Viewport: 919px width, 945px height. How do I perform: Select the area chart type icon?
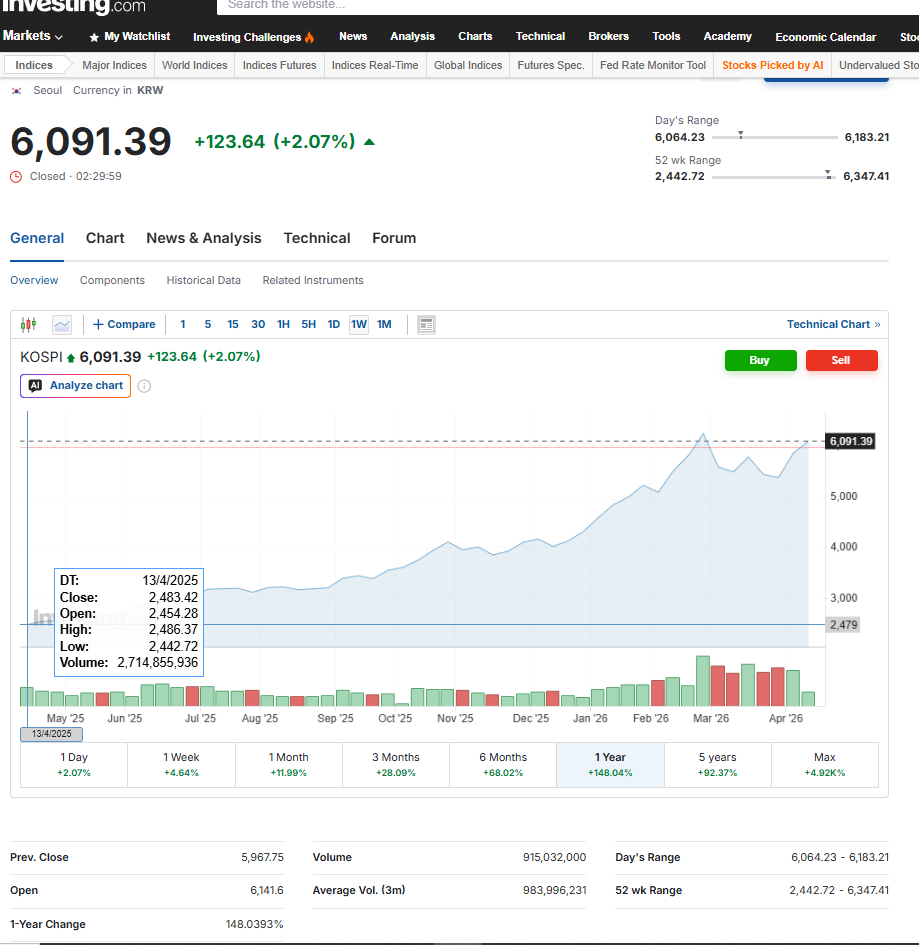[x=62, y=325]
